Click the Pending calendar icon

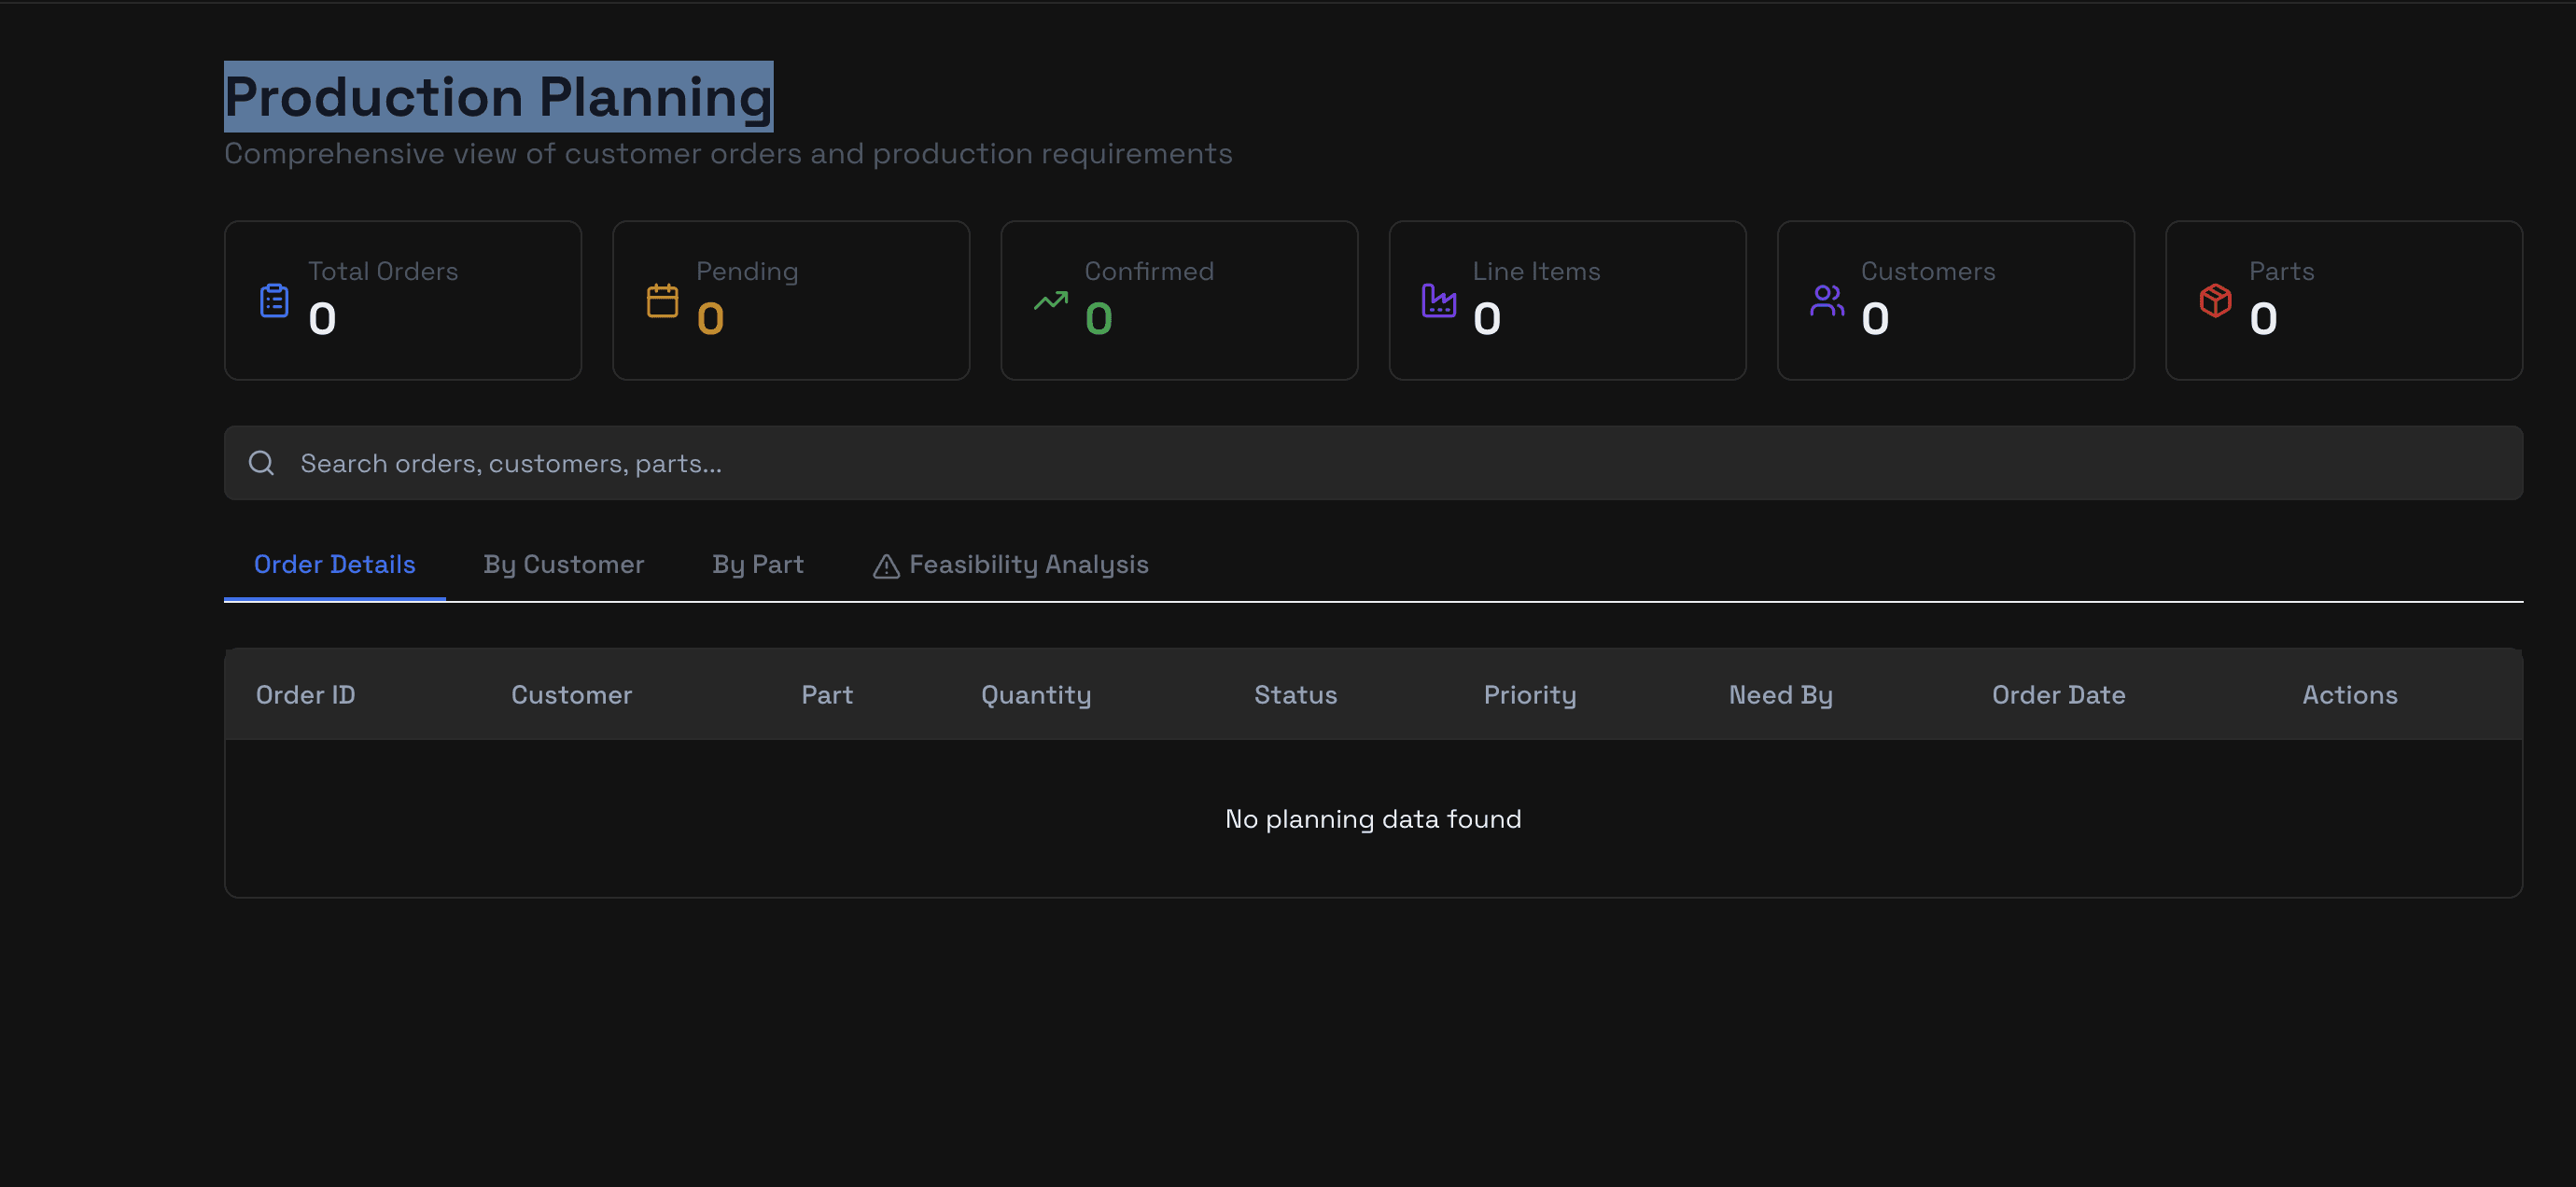click(x=662, y=301)
